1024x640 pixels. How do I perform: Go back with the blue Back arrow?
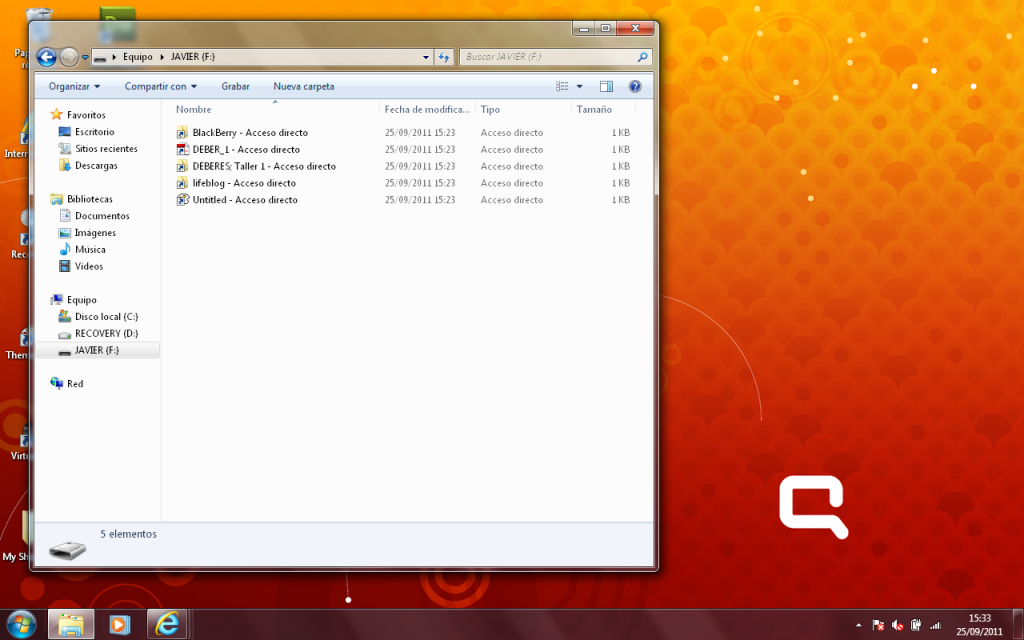click(46, 57)
